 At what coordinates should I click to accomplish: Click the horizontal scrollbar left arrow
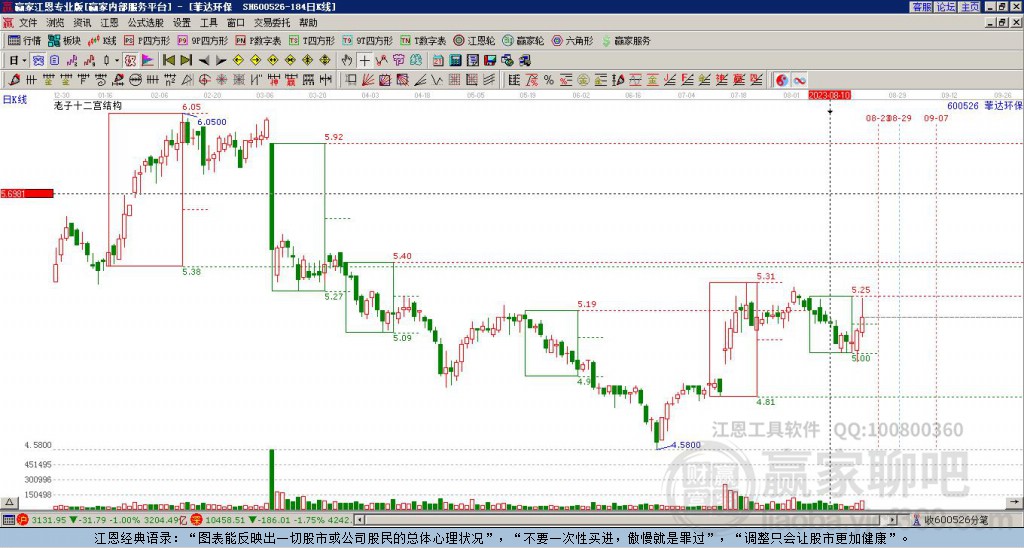[x=359, y=520]
